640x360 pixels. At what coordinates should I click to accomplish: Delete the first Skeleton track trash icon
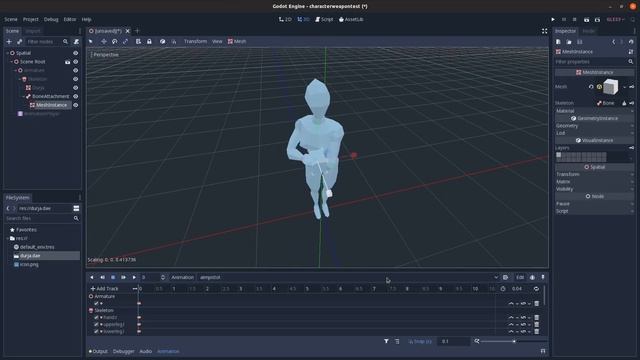point(537,317)
